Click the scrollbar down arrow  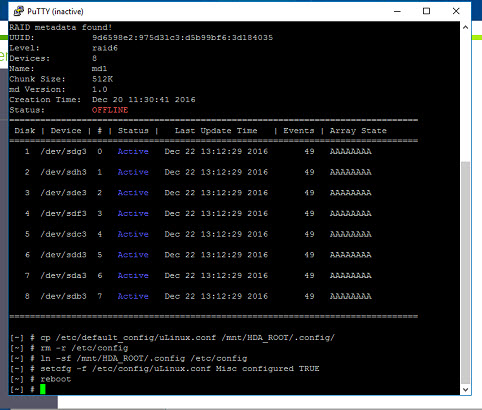coord(465,389)
